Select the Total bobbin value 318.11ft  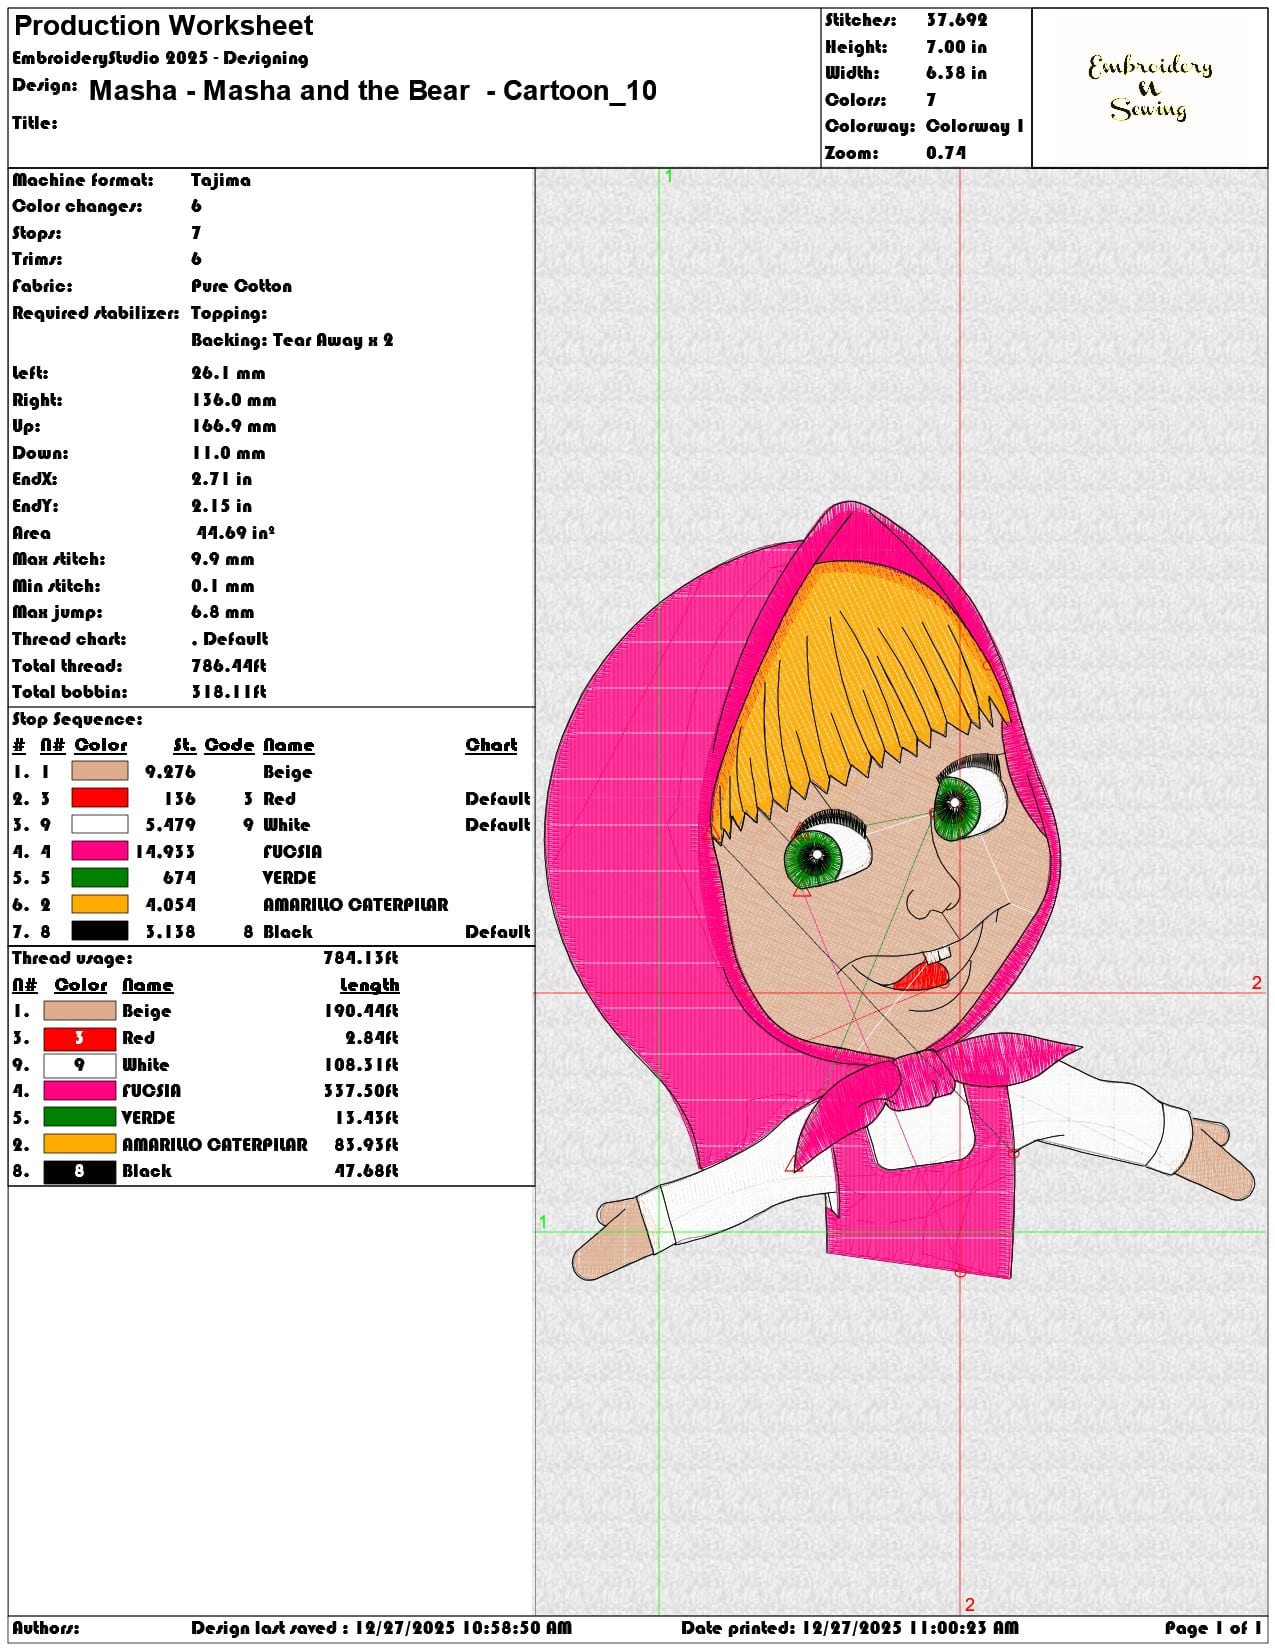pyautogui.click(x=229, y=692)
